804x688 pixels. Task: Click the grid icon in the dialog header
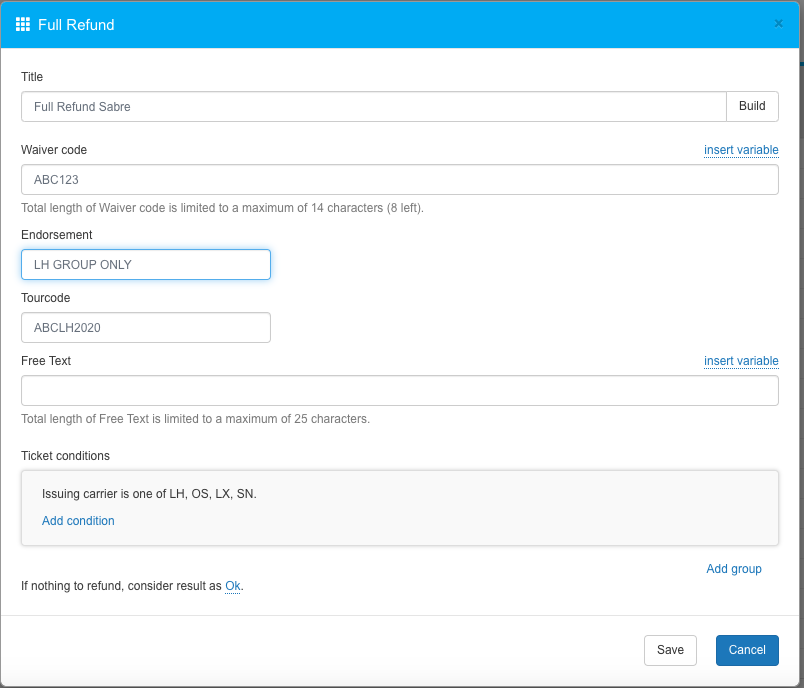(23, 24)
